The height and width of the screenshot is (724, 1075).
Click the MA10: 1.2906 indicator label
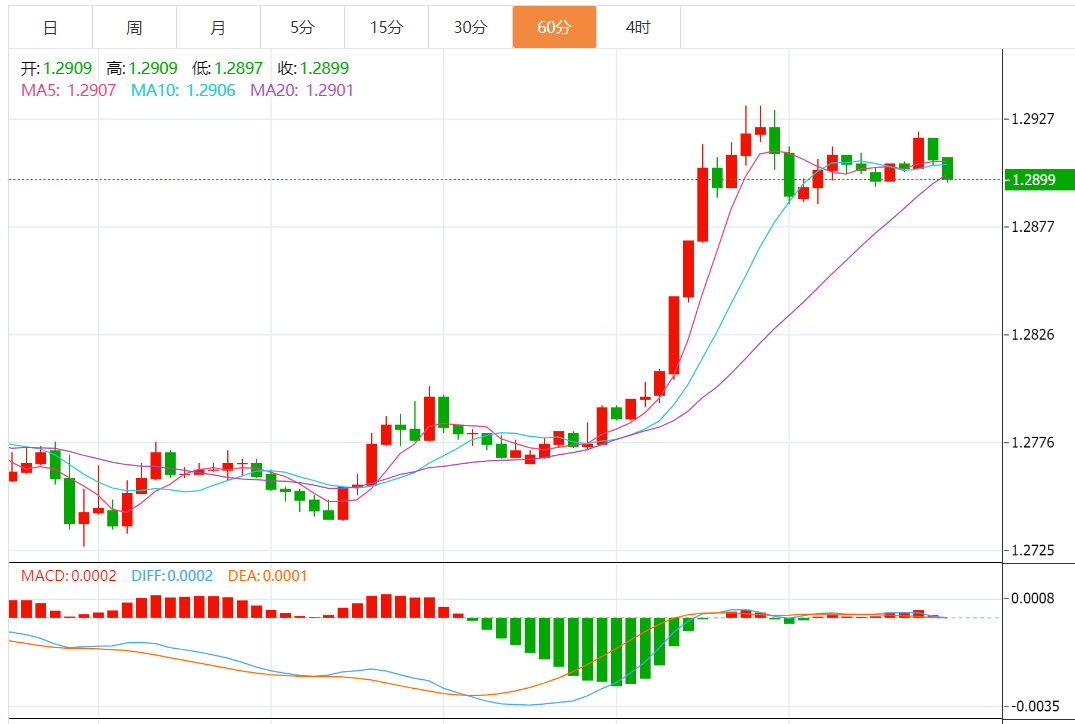[183, 90]
